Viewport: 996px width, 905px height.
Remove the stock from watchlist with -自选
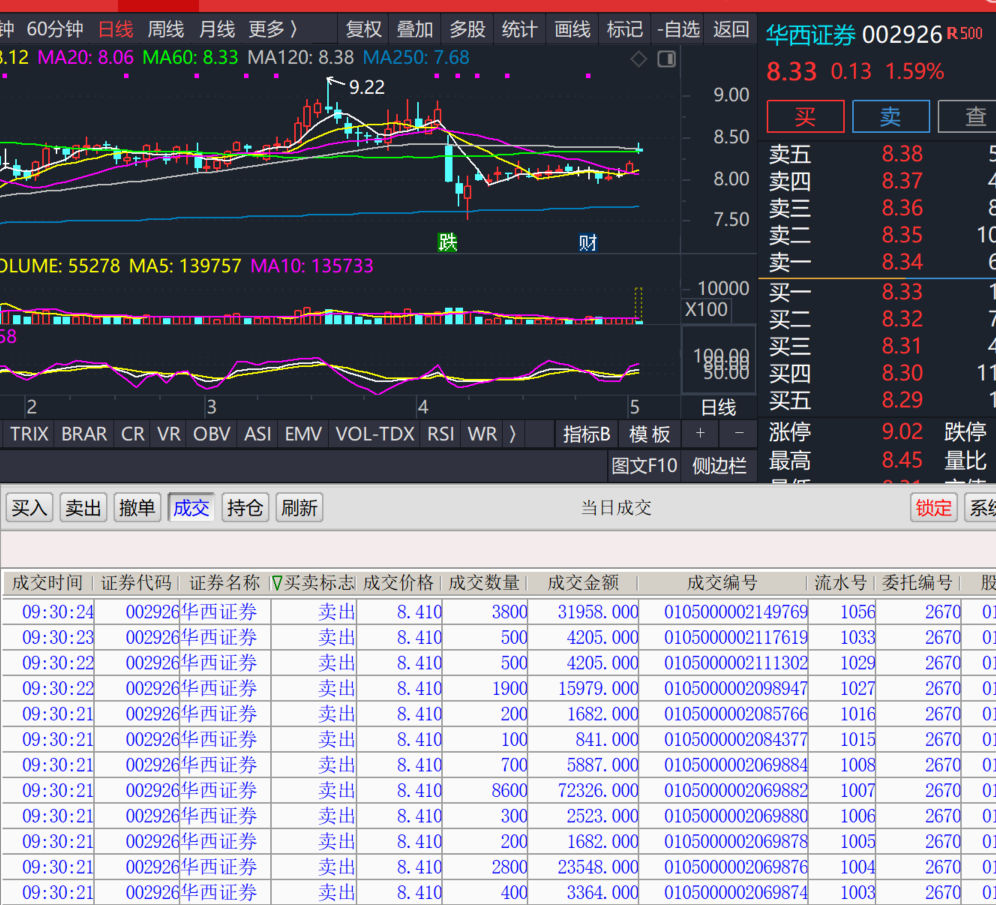point(678,29)
